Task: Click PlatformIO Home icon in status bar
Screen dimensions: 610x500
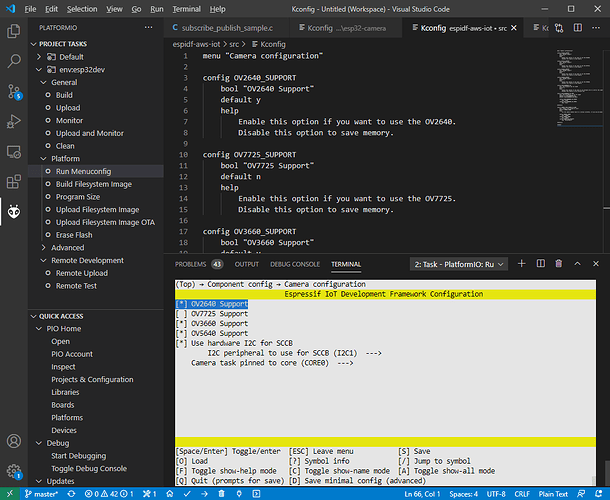Action: 170,494
